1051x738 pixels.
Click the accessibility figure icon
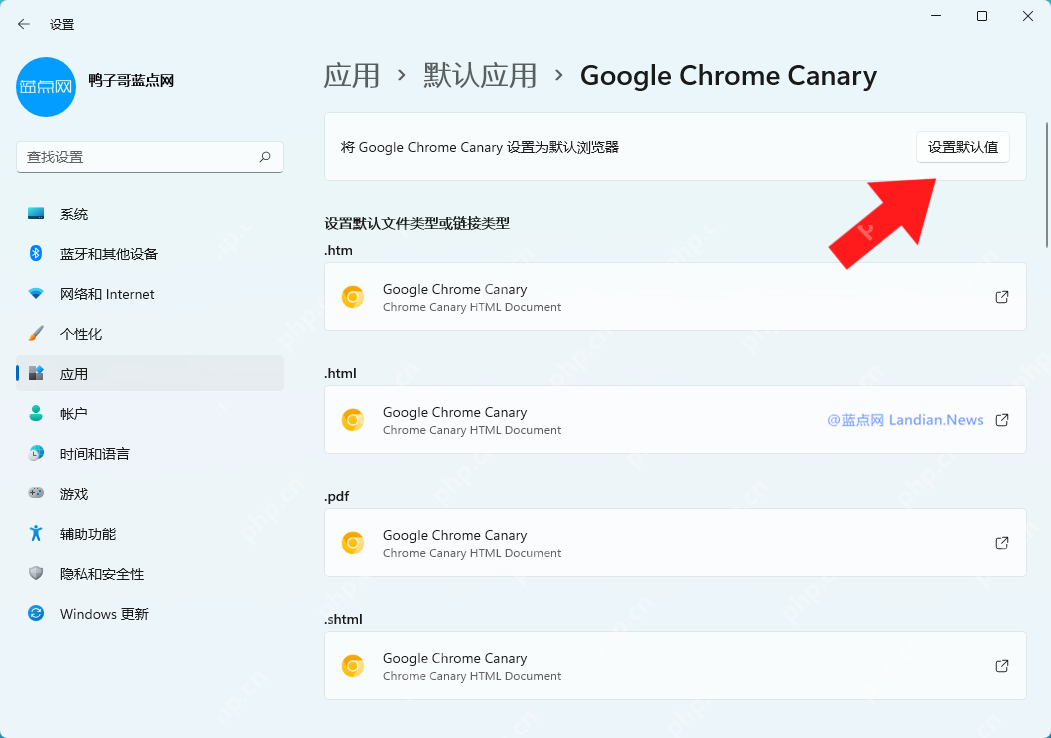[x=36, y=534]
